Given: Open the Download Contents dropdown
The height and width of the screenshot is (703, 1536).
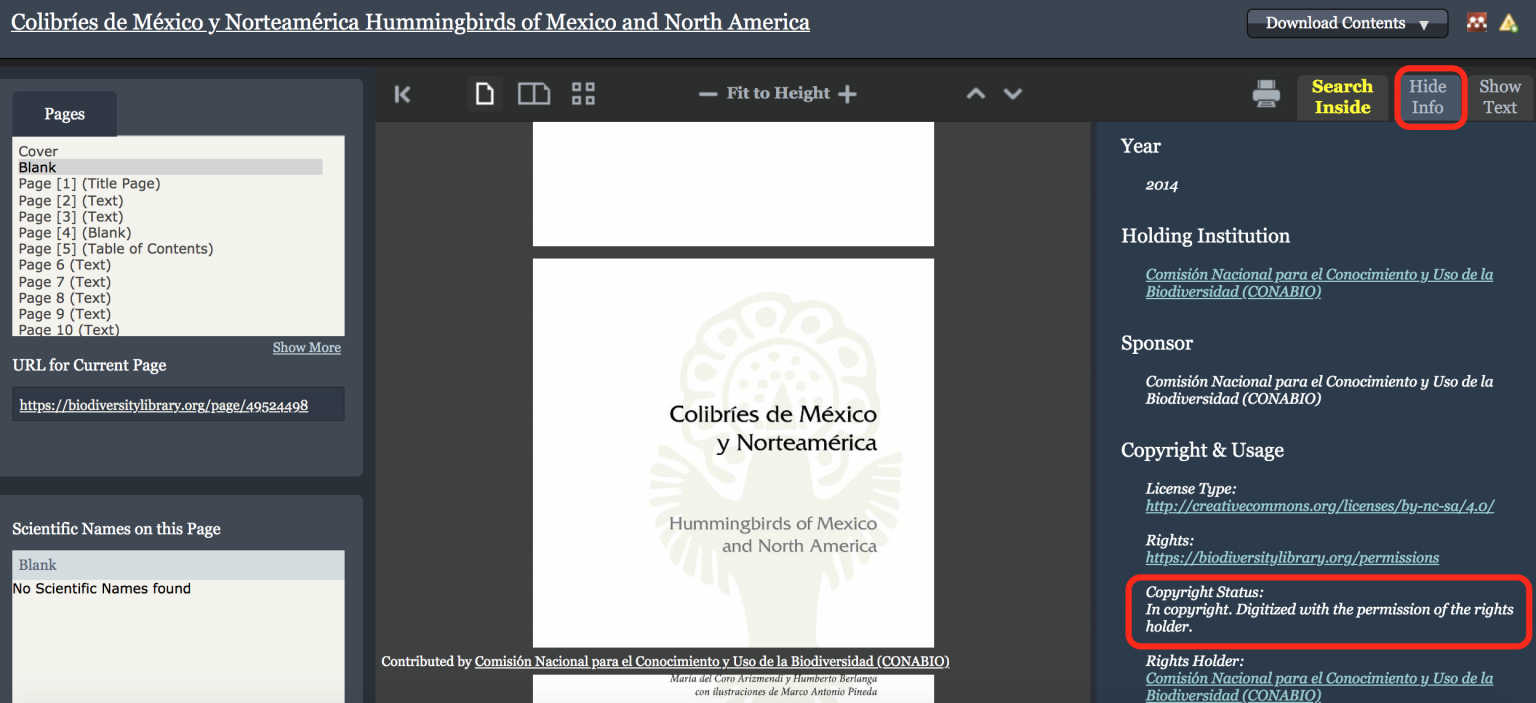Looking at the screenshot, I should (1346, 23).
